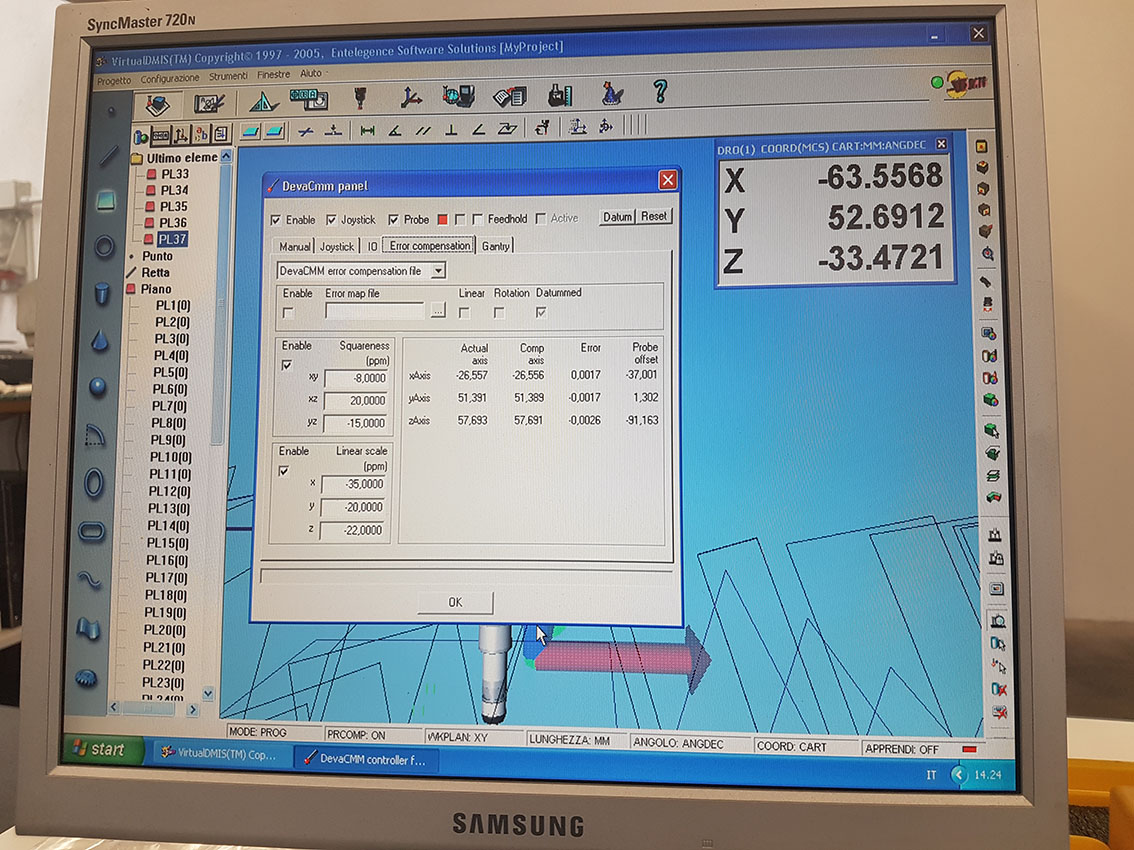This screenshot has width=1134, height=850.
Task: Select the curve feature tool
Action: [x=89, y=579]
